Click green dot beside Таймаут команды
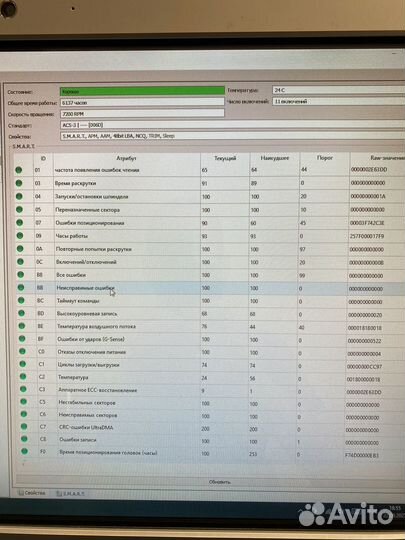Screen dimensions: 405x540 click(21, 300)
